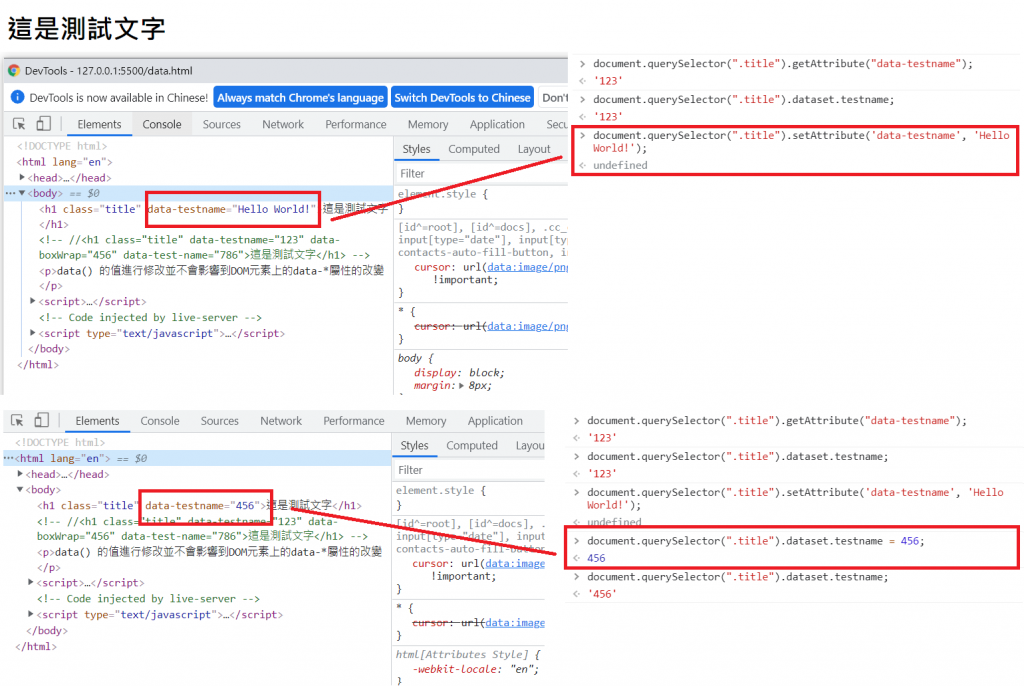The image size is (1024, 686).
Task: Toggle the device toolbar icon in the upper DevTools panel
Action: [x=43, y=124]
